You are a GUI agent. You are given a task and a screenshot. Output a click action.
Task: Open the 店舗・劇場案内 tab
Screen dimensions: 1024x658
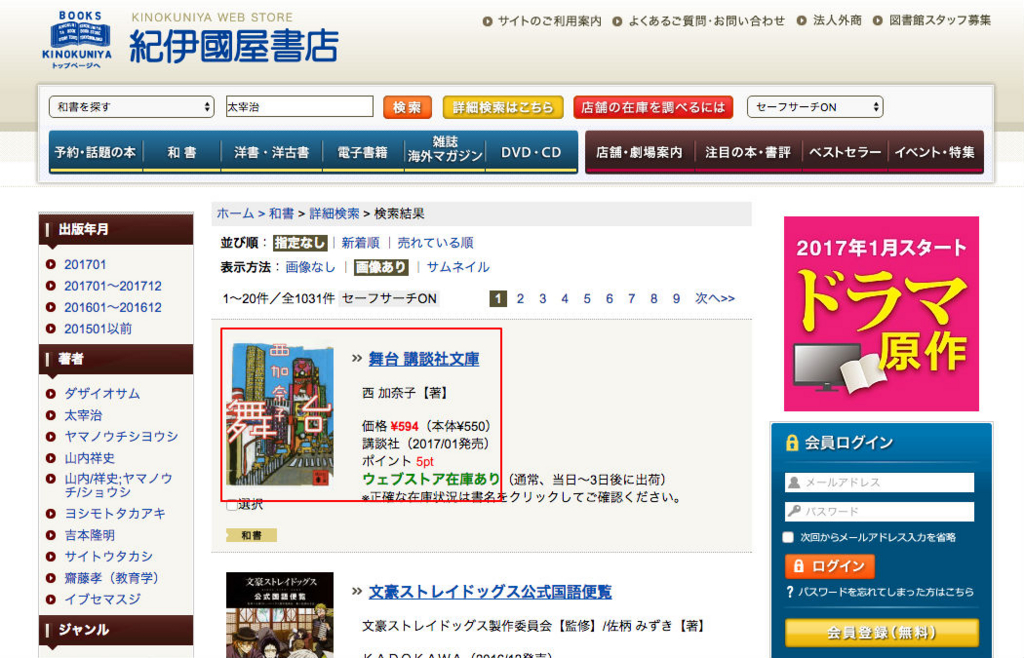[x=639, y=152]
